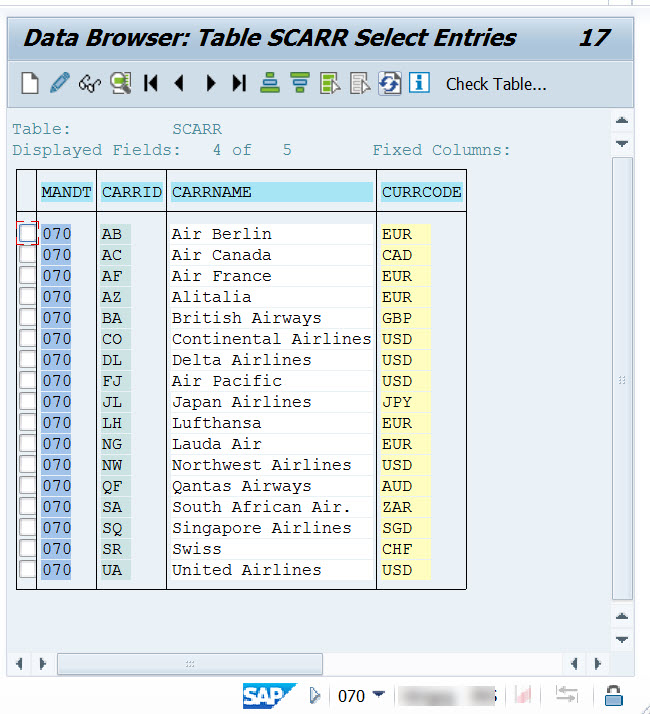Go to the next entry
This screenshot has height=714, width=650.
pos(210,84)
